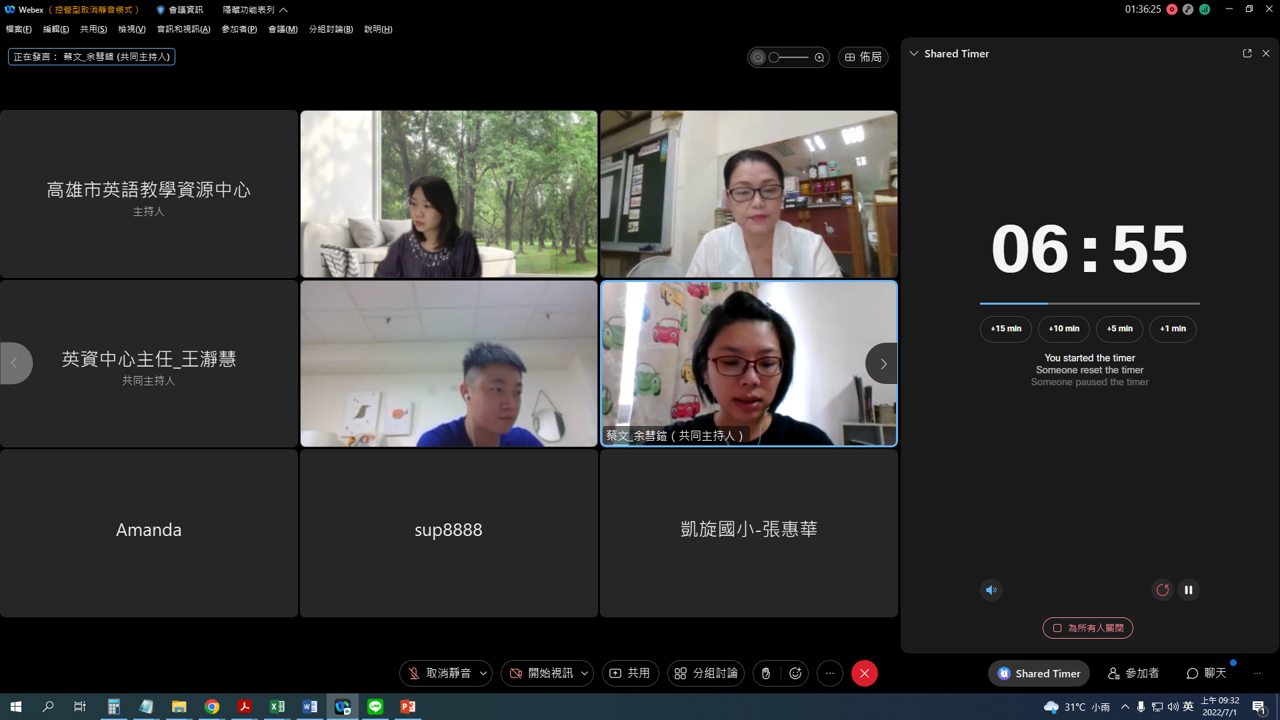The width and height of the screenshot is (1280, 720).
Task: Expand video options arrow next to 開始視訊
Action: click(585, 674)
